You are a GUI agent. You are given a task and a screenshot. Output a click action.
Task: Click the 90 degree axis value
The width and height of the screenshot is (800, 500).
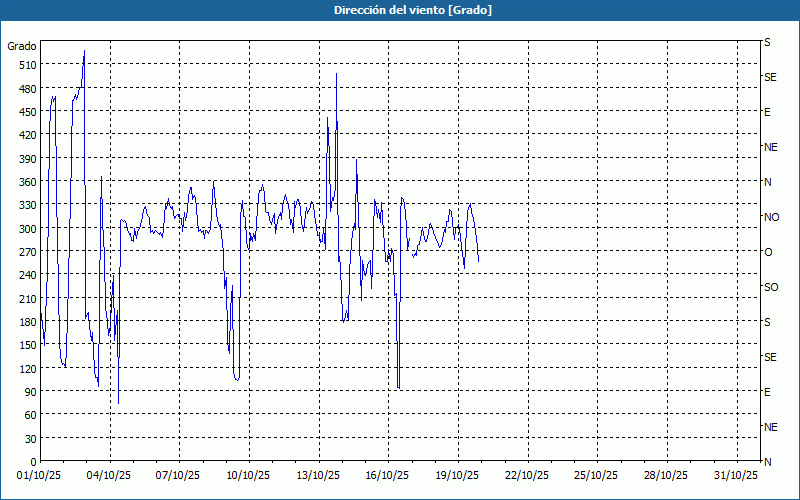tap(29, 392)
